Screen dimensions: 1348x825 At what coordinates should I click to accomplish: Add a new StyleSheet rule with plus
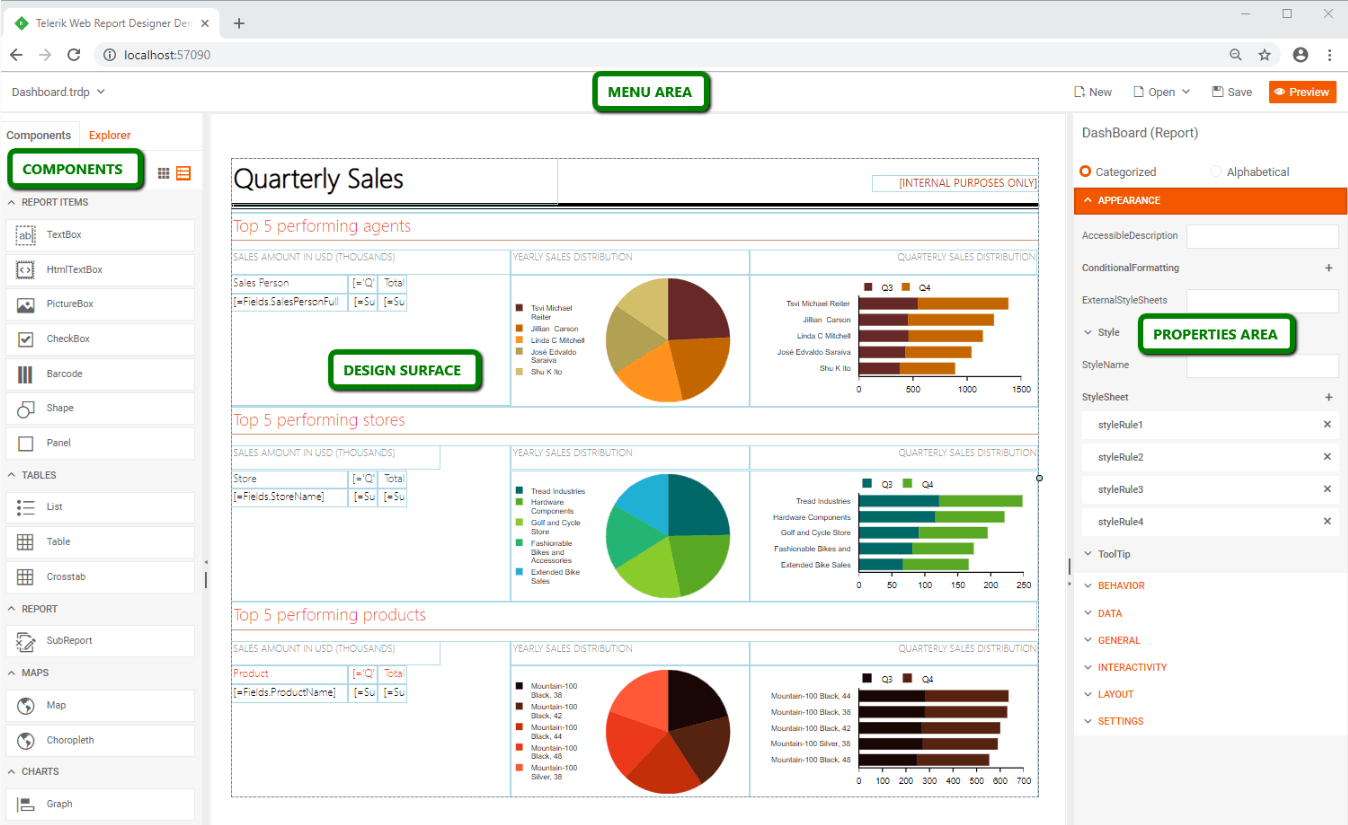(x=1329, y=397)
